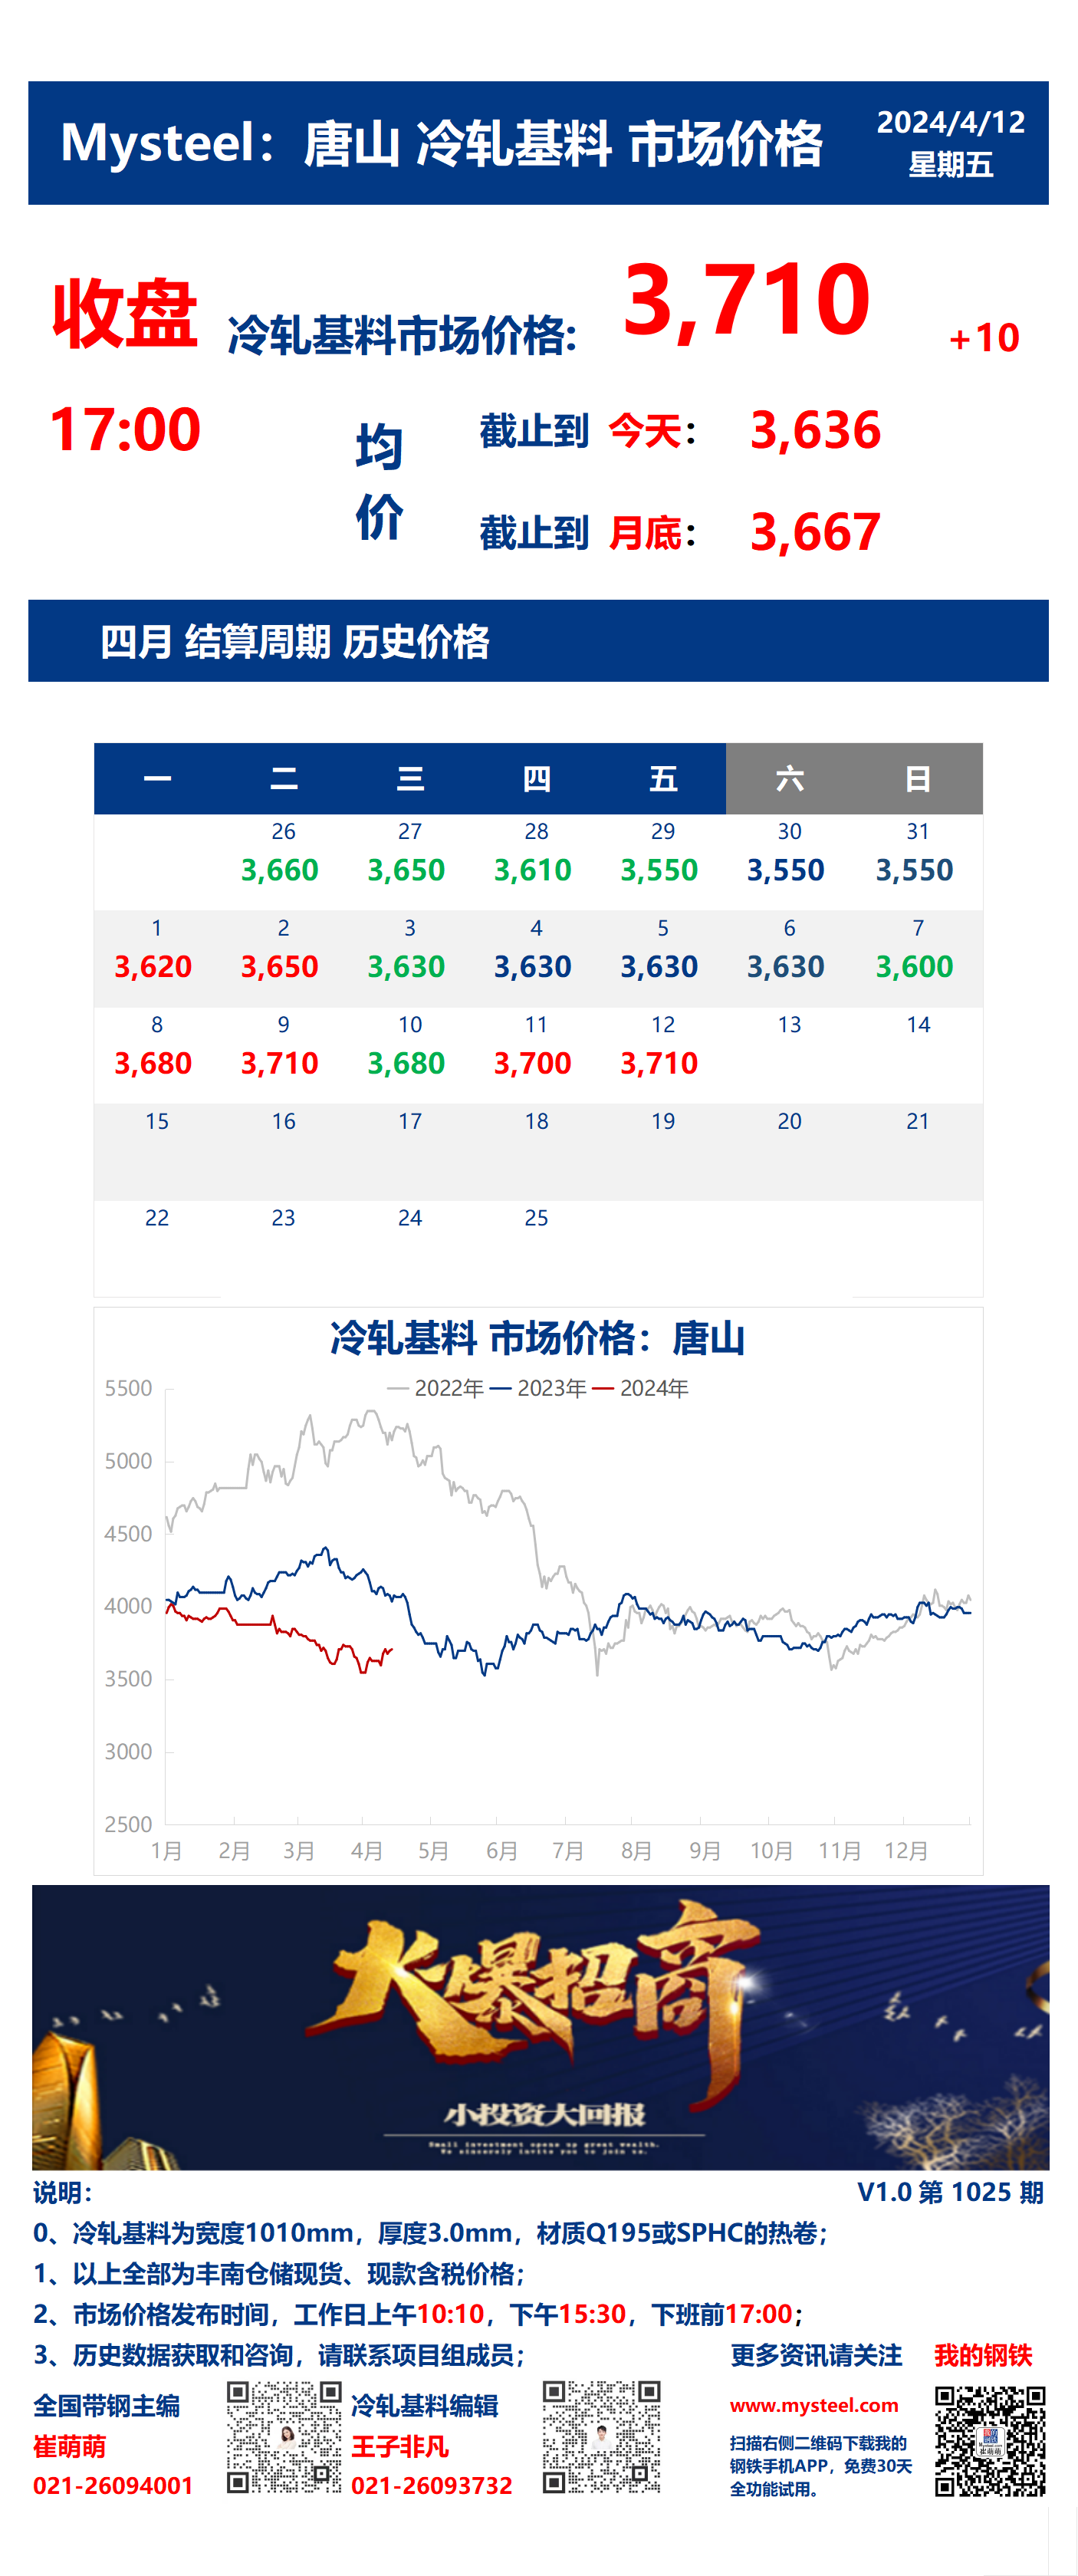The height and width of the screenshot is (2576, 1078).
Task: Click price 3,550 under day 31
Action: (915, 870)
